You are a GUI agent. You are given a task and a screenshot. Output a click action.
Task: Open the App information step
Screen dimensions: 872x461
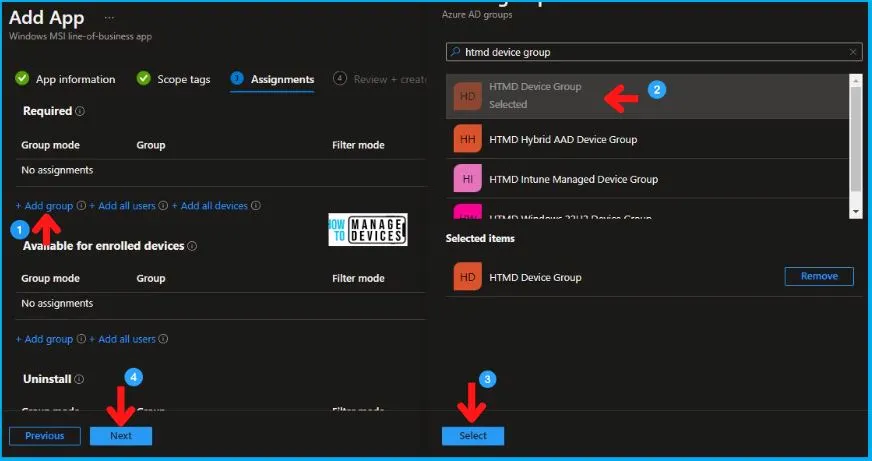coord(76,80)
